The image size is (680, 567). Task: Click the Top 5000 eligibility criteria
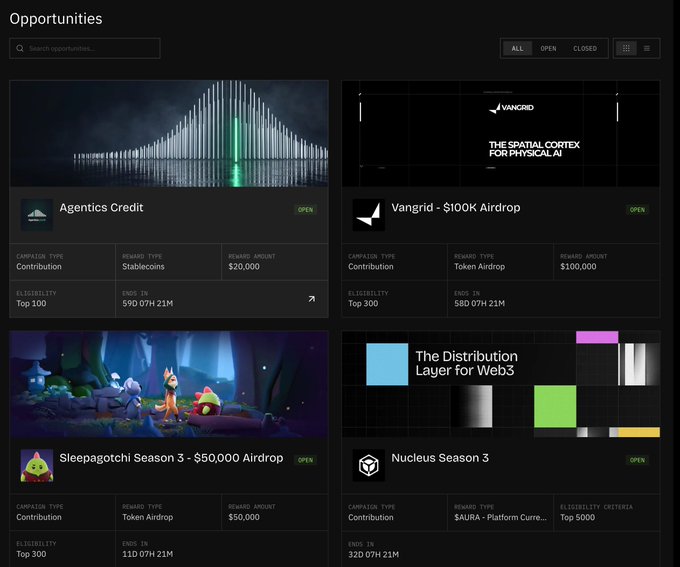pyautogui.click(x=577, y=517)
